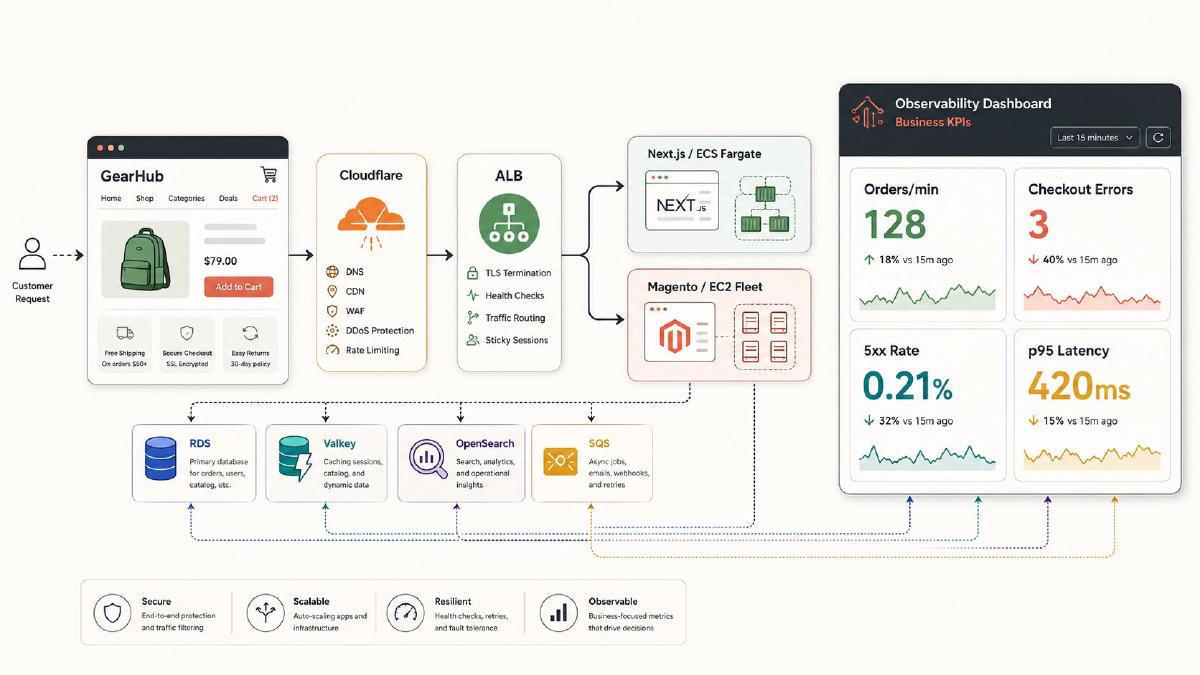Screen dimensions: 1200x675
Task: Click the 32% vs 15m ago text
Action: click(x=916, y=421)
